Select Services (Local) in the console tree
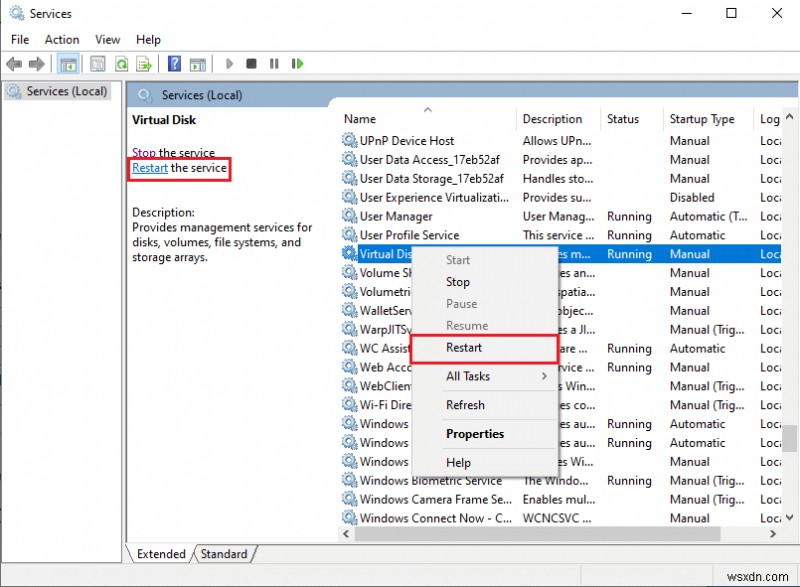Screen dimensions: 800x587 click(x=58, y=91)
